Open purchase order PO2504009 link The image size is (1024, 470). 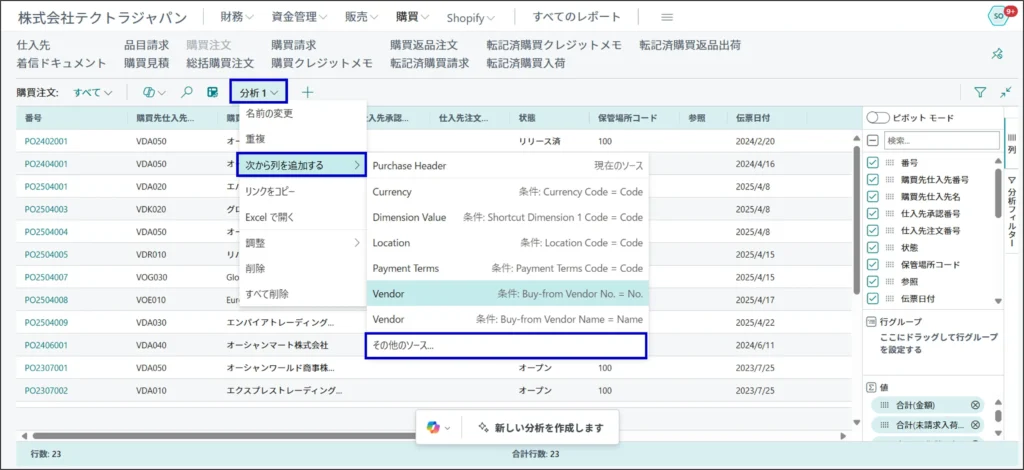pos(46,322)
